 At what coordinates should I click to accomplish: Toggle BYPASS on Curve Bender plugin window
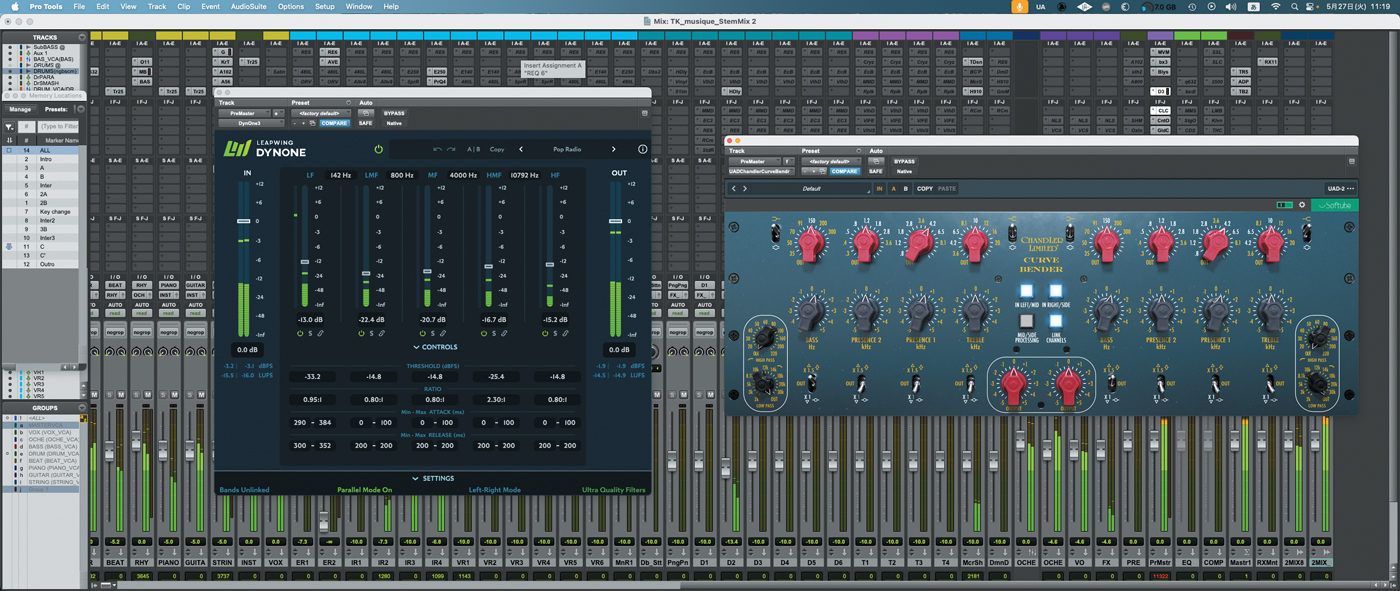click(x=904, y=161)
